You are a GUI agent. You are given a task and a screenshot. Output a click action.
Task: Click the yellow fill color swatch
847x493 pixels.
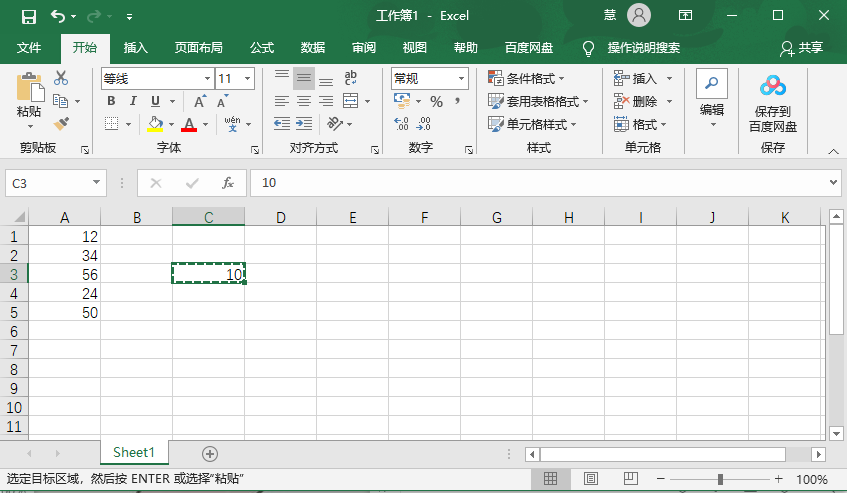tap(155, 124)
